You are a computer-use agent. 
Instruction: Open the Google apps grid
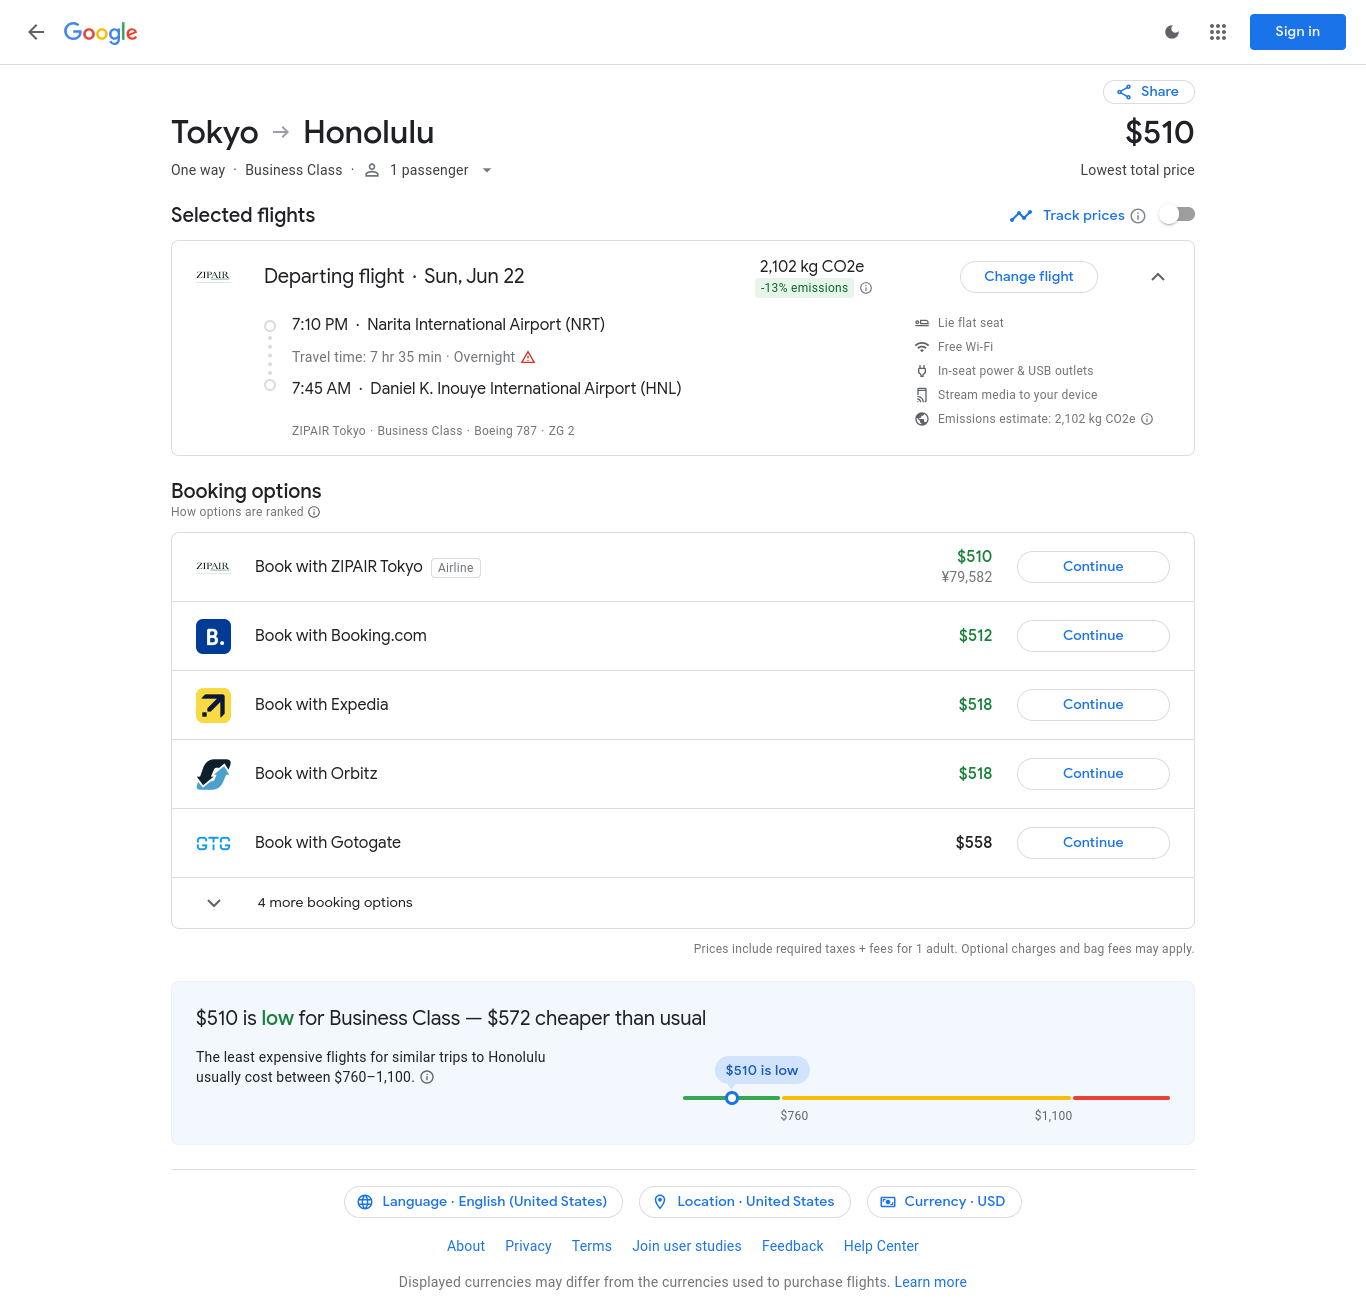click(x=1217, y=32)
